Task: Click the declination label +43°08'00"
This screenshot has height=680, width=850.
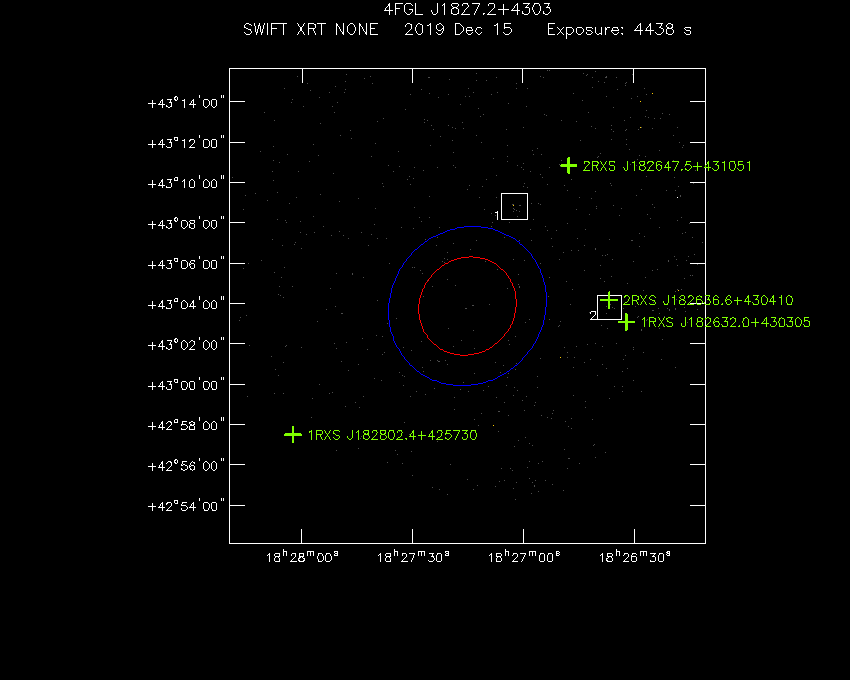Action: pyautogui.click(x=186, y=224)
